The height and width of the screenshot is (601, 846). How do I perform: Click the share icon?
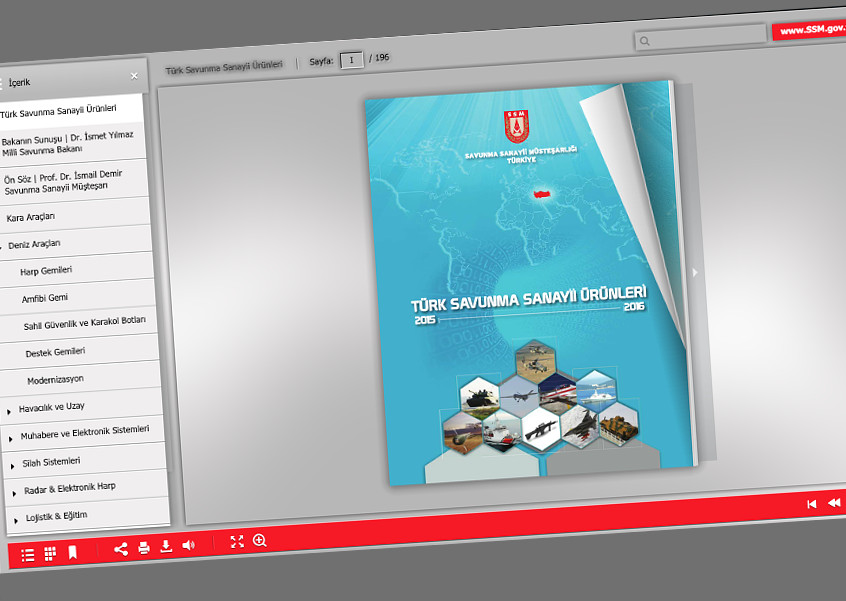click(121, 549)
